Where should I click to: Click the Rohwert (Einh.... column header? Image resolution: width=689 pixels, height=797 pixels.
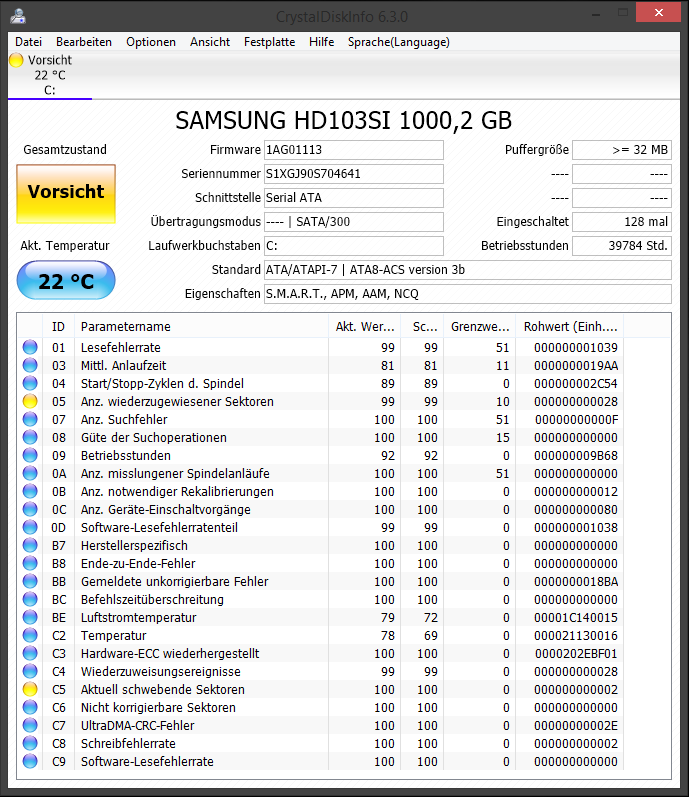(x=570, y=326)
